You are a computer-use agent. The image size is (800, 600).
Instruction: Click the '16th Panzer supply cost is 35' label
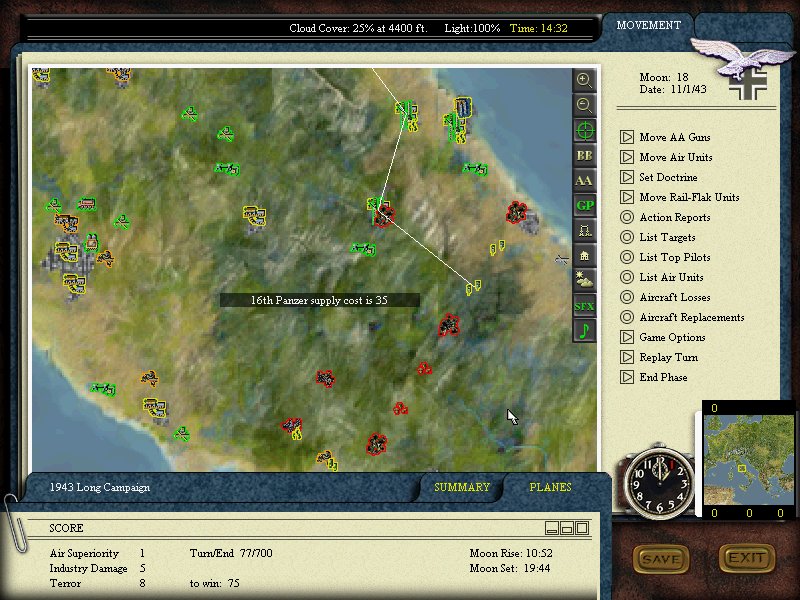click(319, 300)
